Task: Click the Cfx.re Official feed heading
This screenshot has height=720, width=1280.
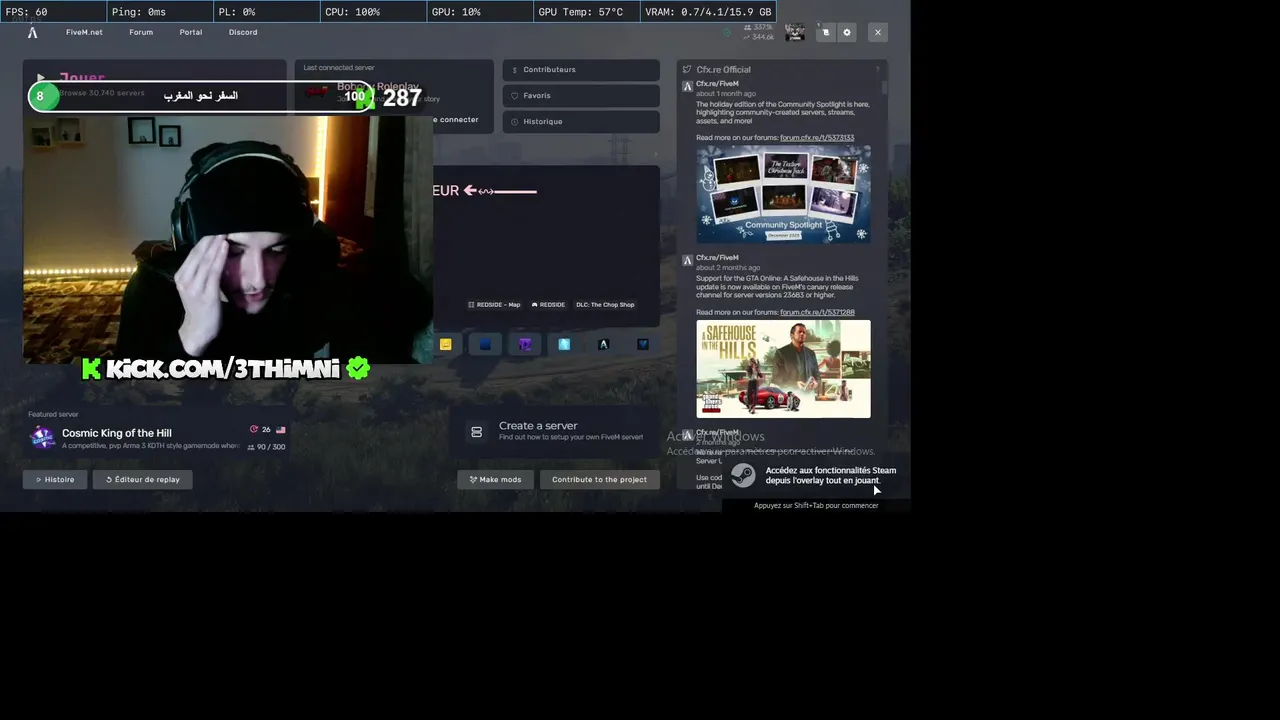Action: pos(723,69)
